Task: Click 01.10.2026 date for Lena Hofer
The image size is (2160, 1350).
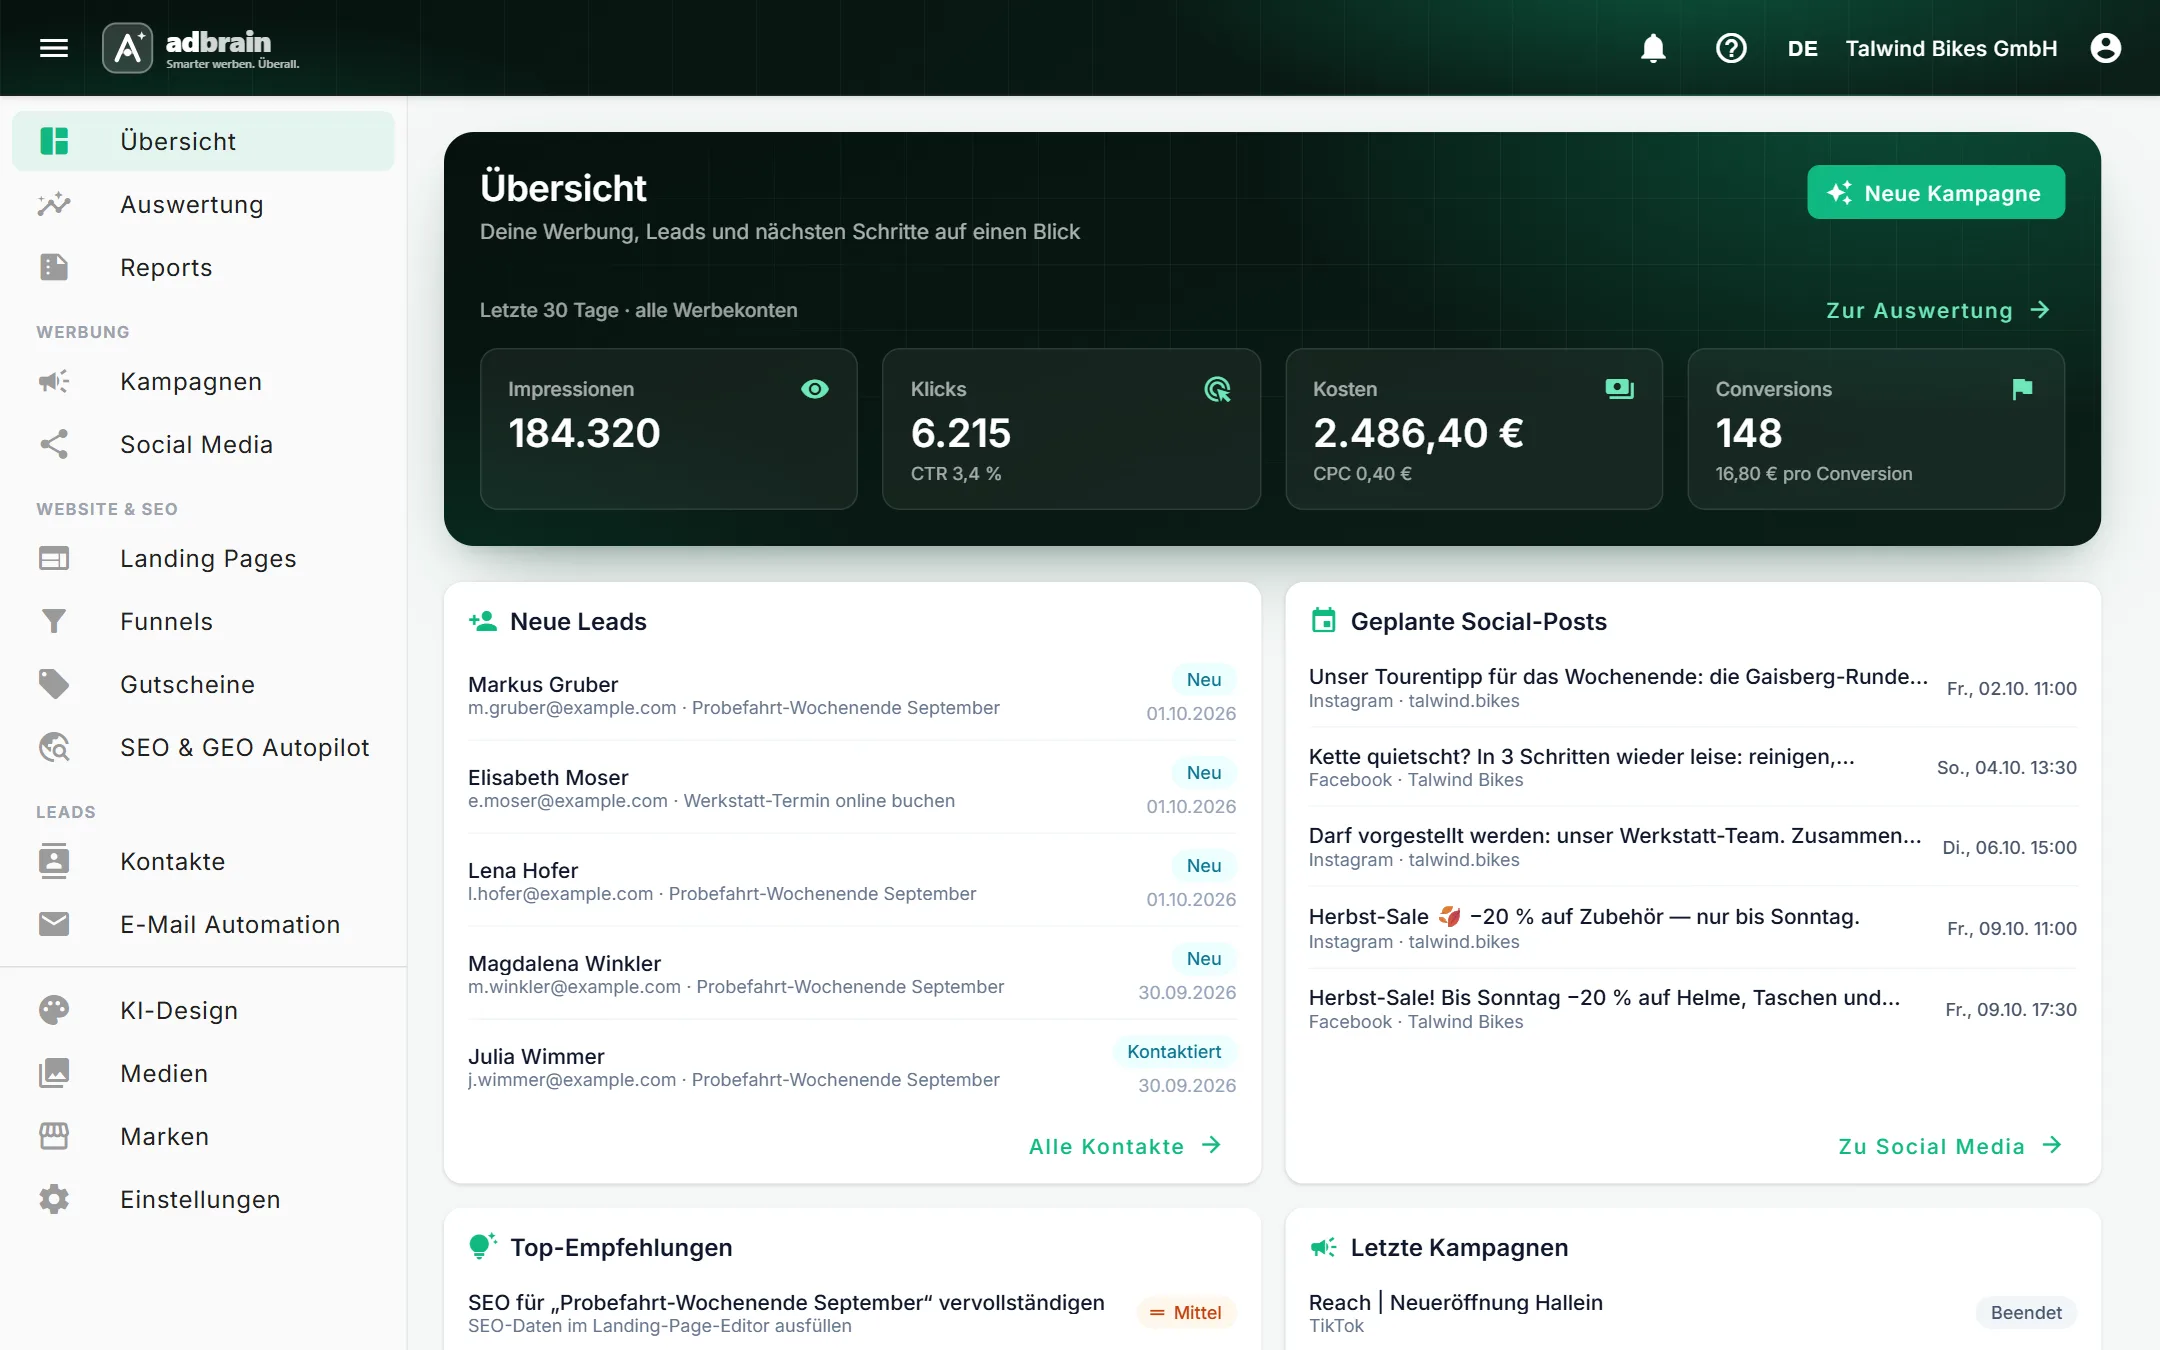Action: tap(1191, 899)
